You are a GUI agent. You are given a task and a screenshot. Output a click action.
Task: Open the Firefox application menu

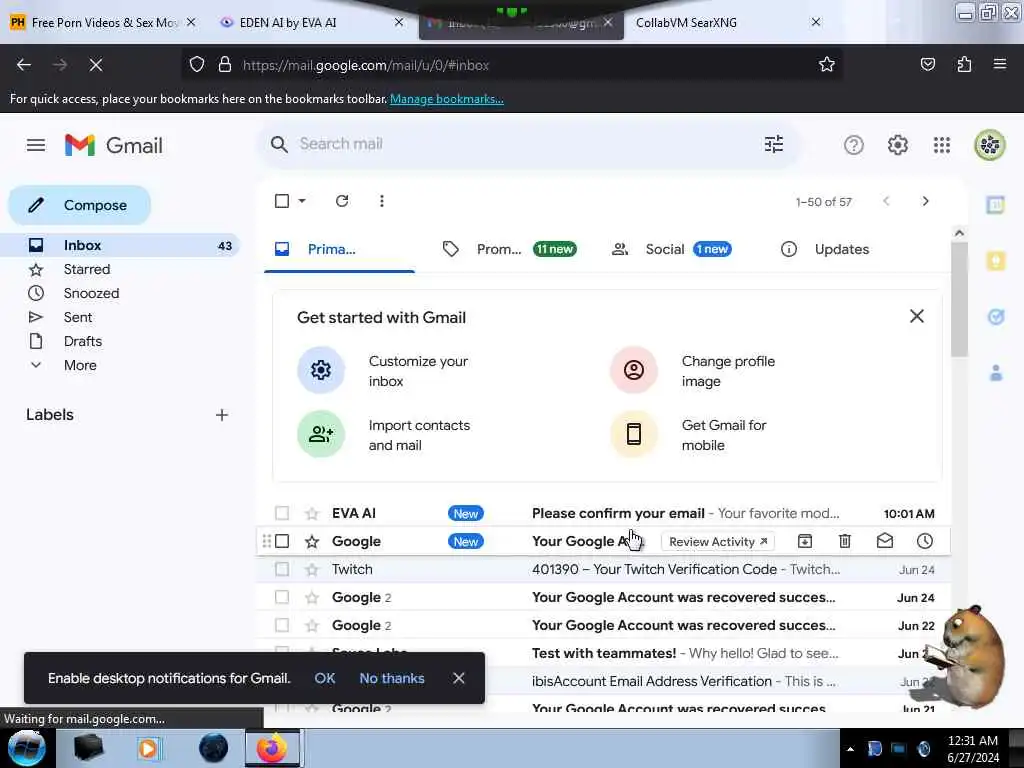click(x=1000, y=65)
